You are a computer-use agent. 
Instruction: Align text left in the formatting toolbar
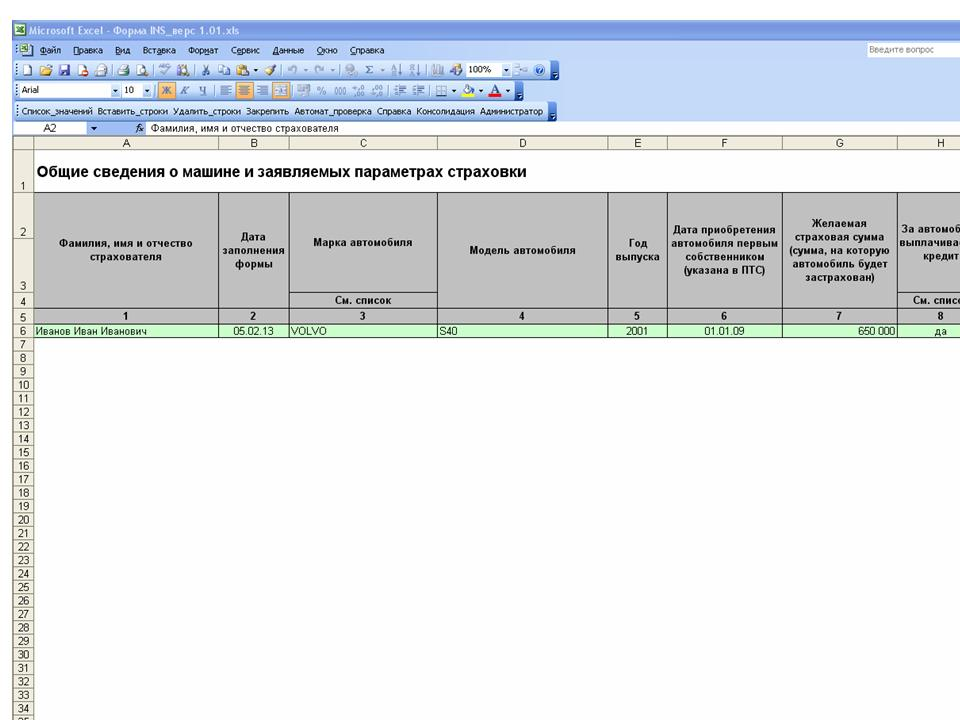pyautogui.click(x=225, y=91)
